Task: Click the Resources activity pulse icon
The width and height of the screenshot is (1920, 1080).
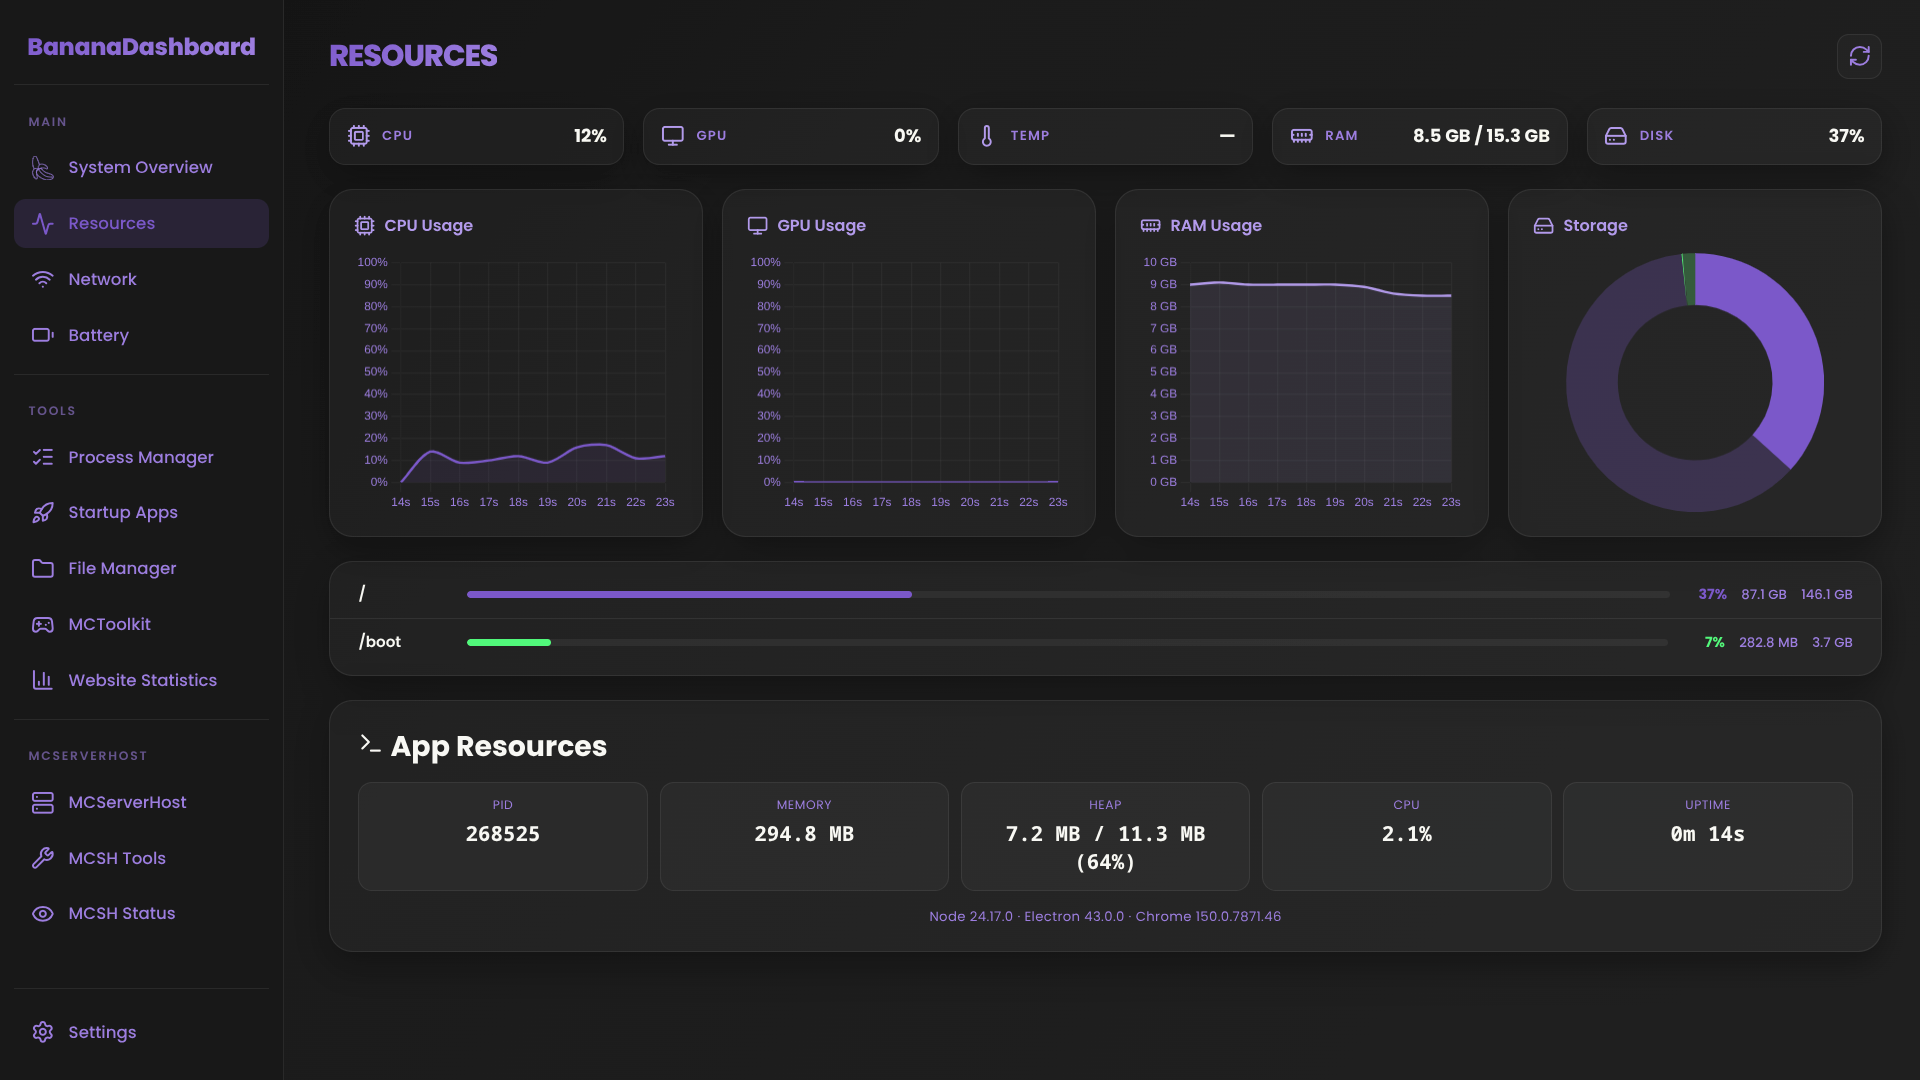Action: click(42, 223)
